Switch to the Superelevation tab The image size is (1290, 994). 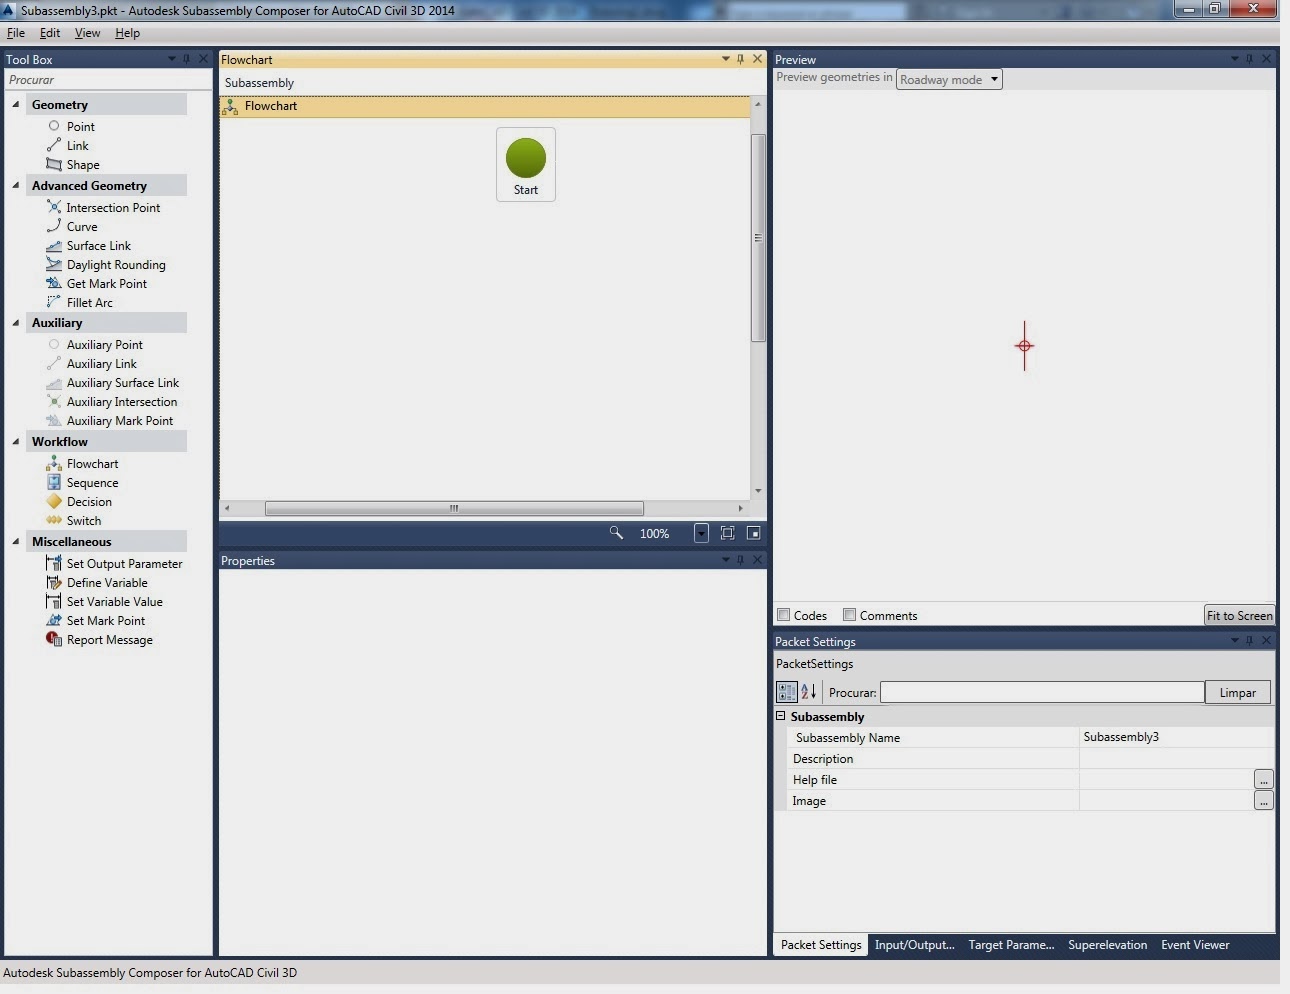[x=1107, y=945]
